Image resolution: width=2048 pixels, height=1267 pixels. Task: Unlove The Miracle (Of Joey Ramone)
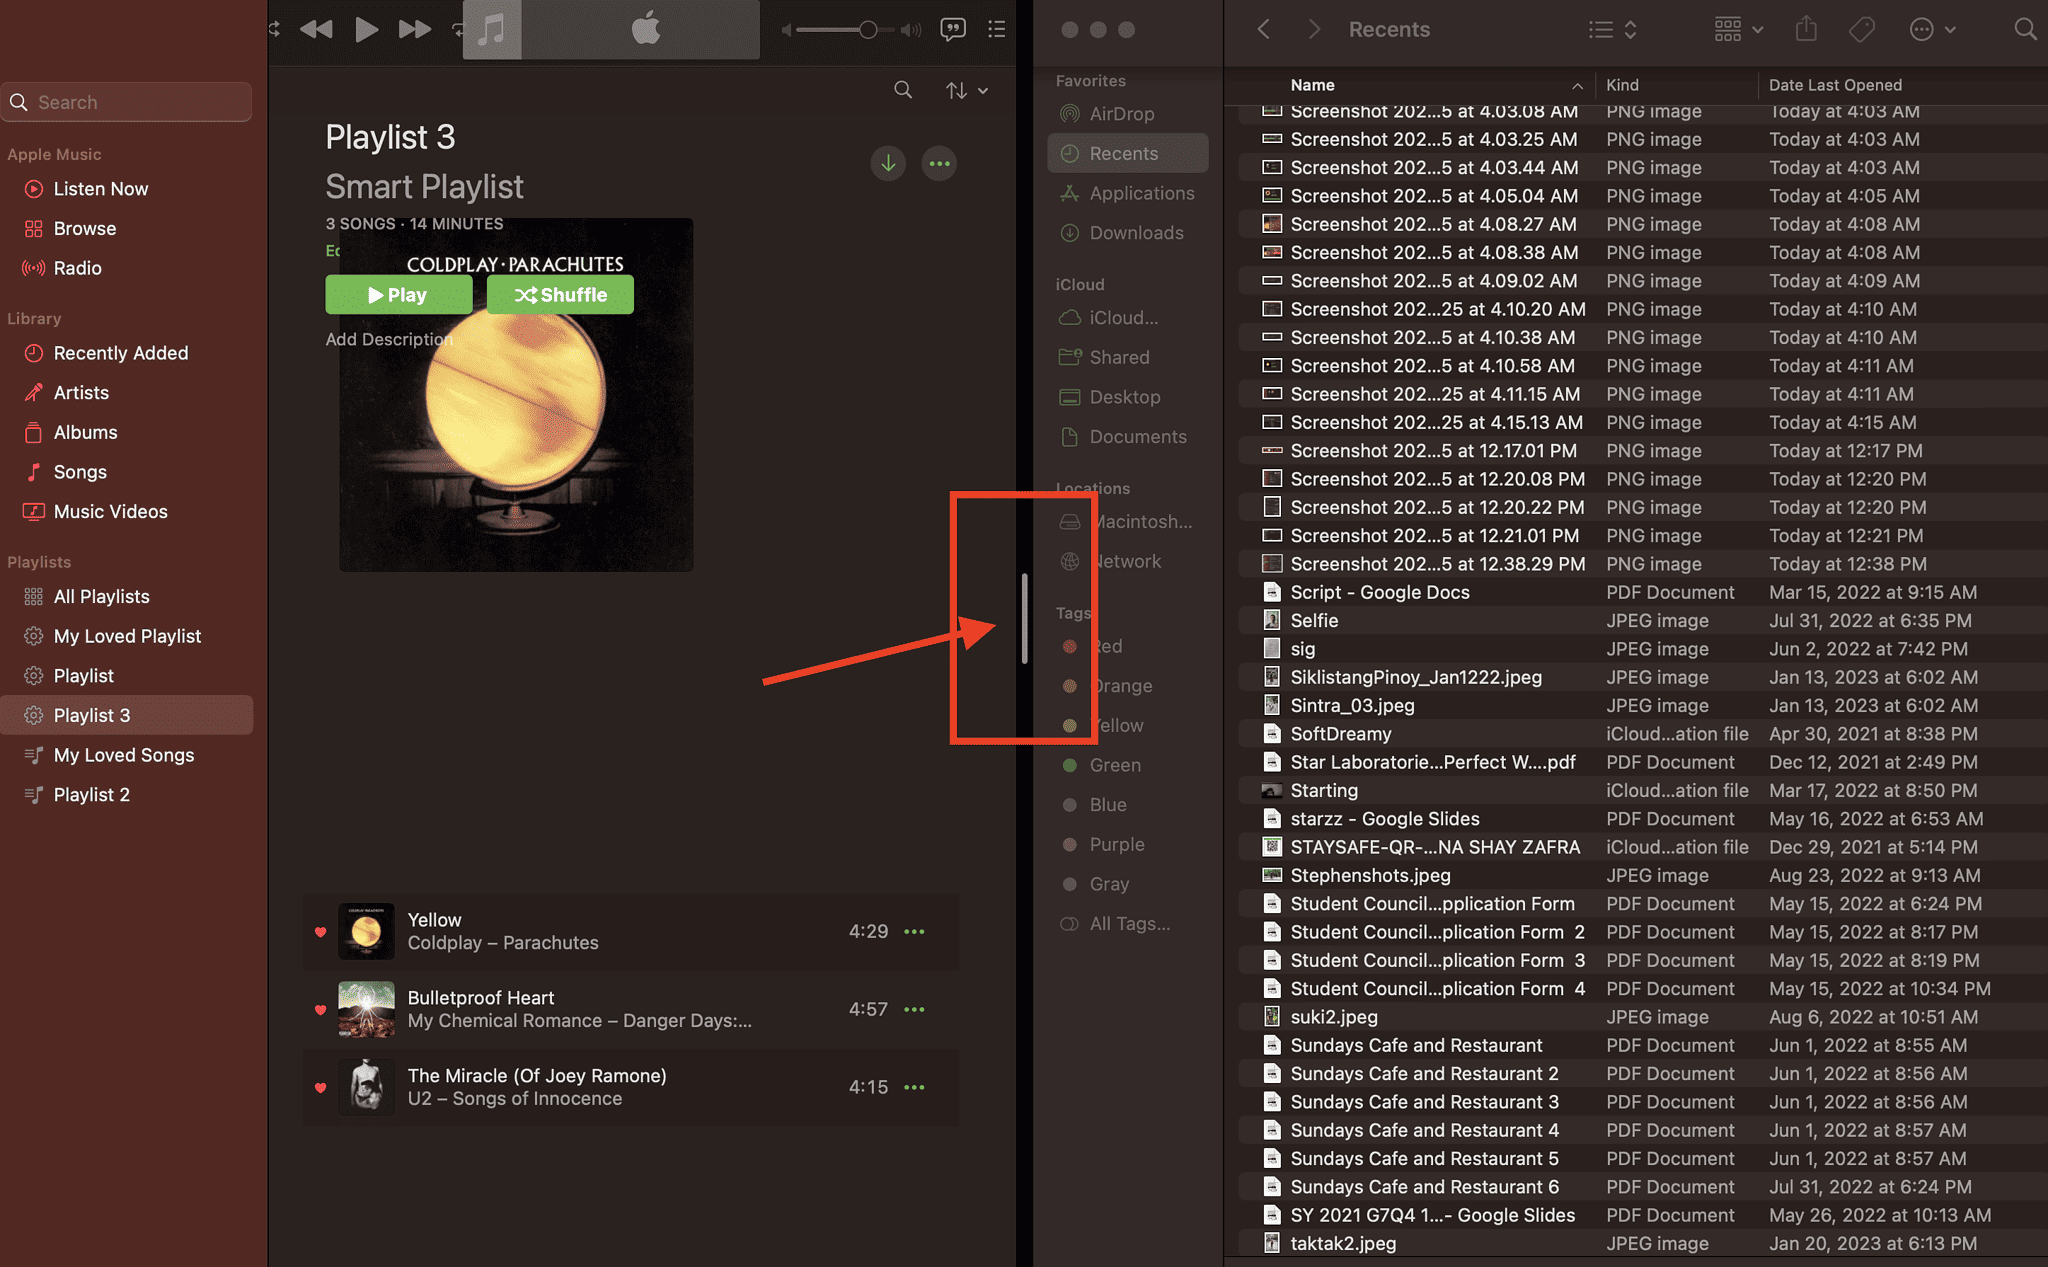point(320,1088)
